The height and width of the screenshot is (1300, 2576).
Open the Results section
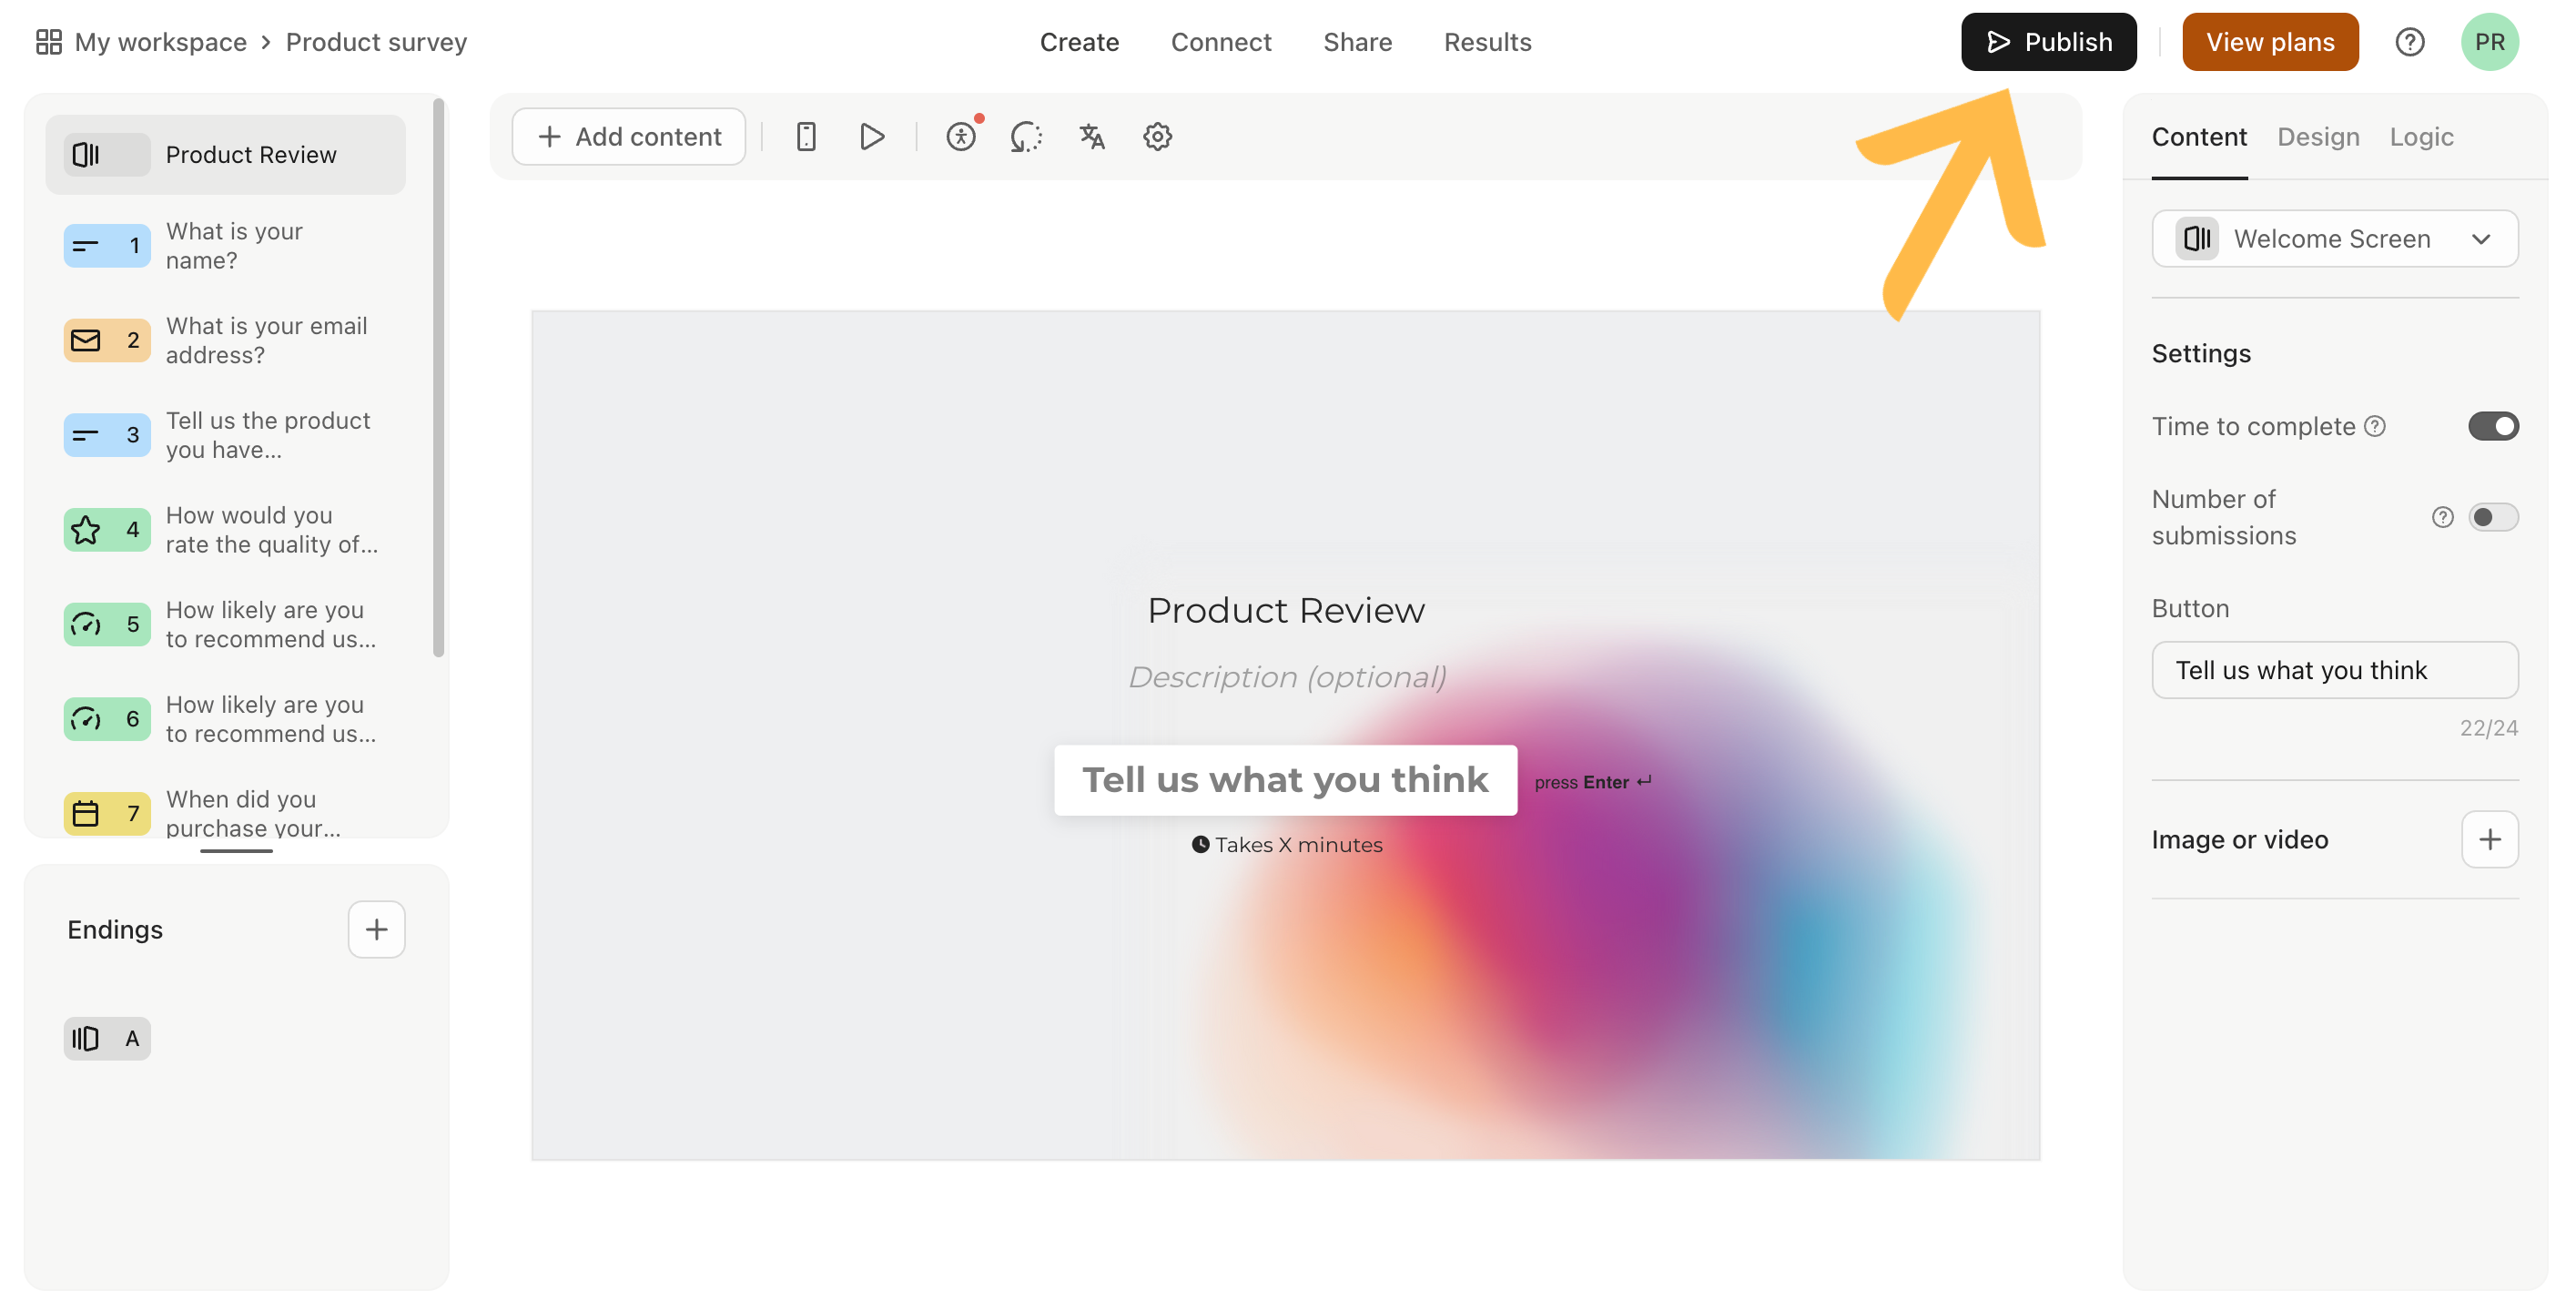click(1487, 42)
